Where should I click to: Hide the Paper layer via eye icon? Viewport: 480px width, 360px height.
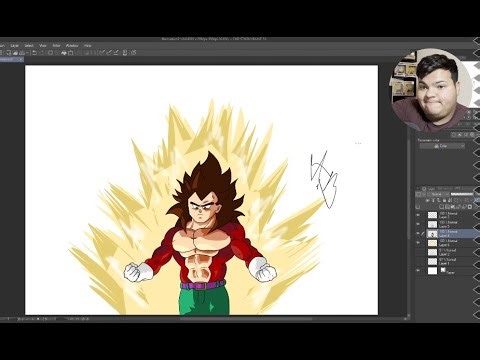(418, 271)
